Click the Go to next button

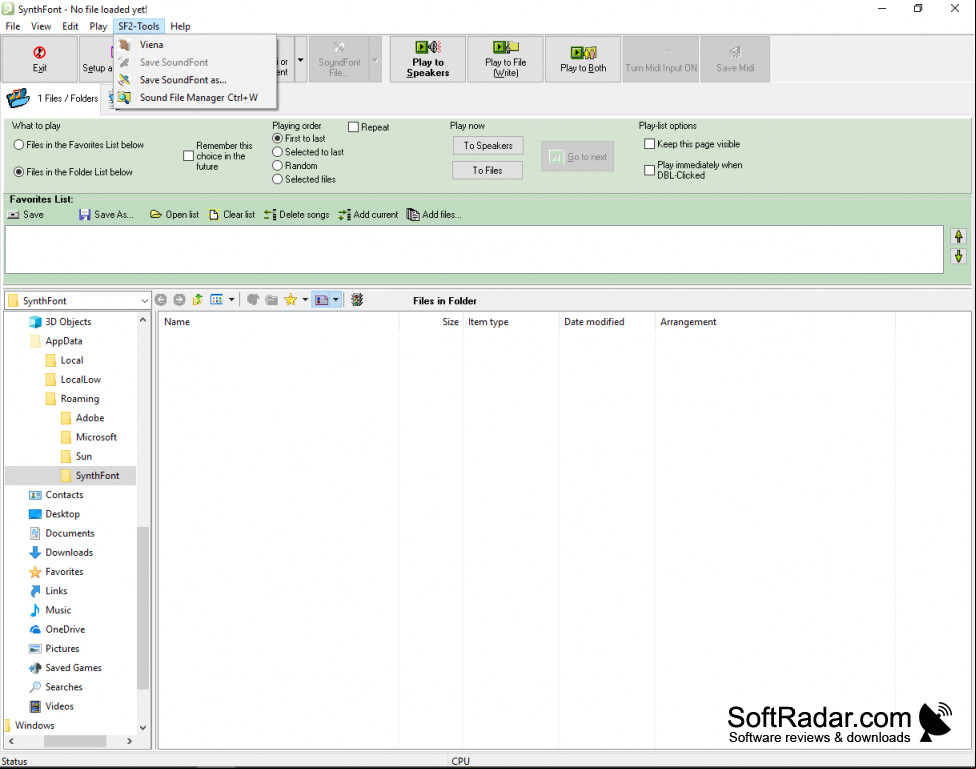tap(578, 157)
